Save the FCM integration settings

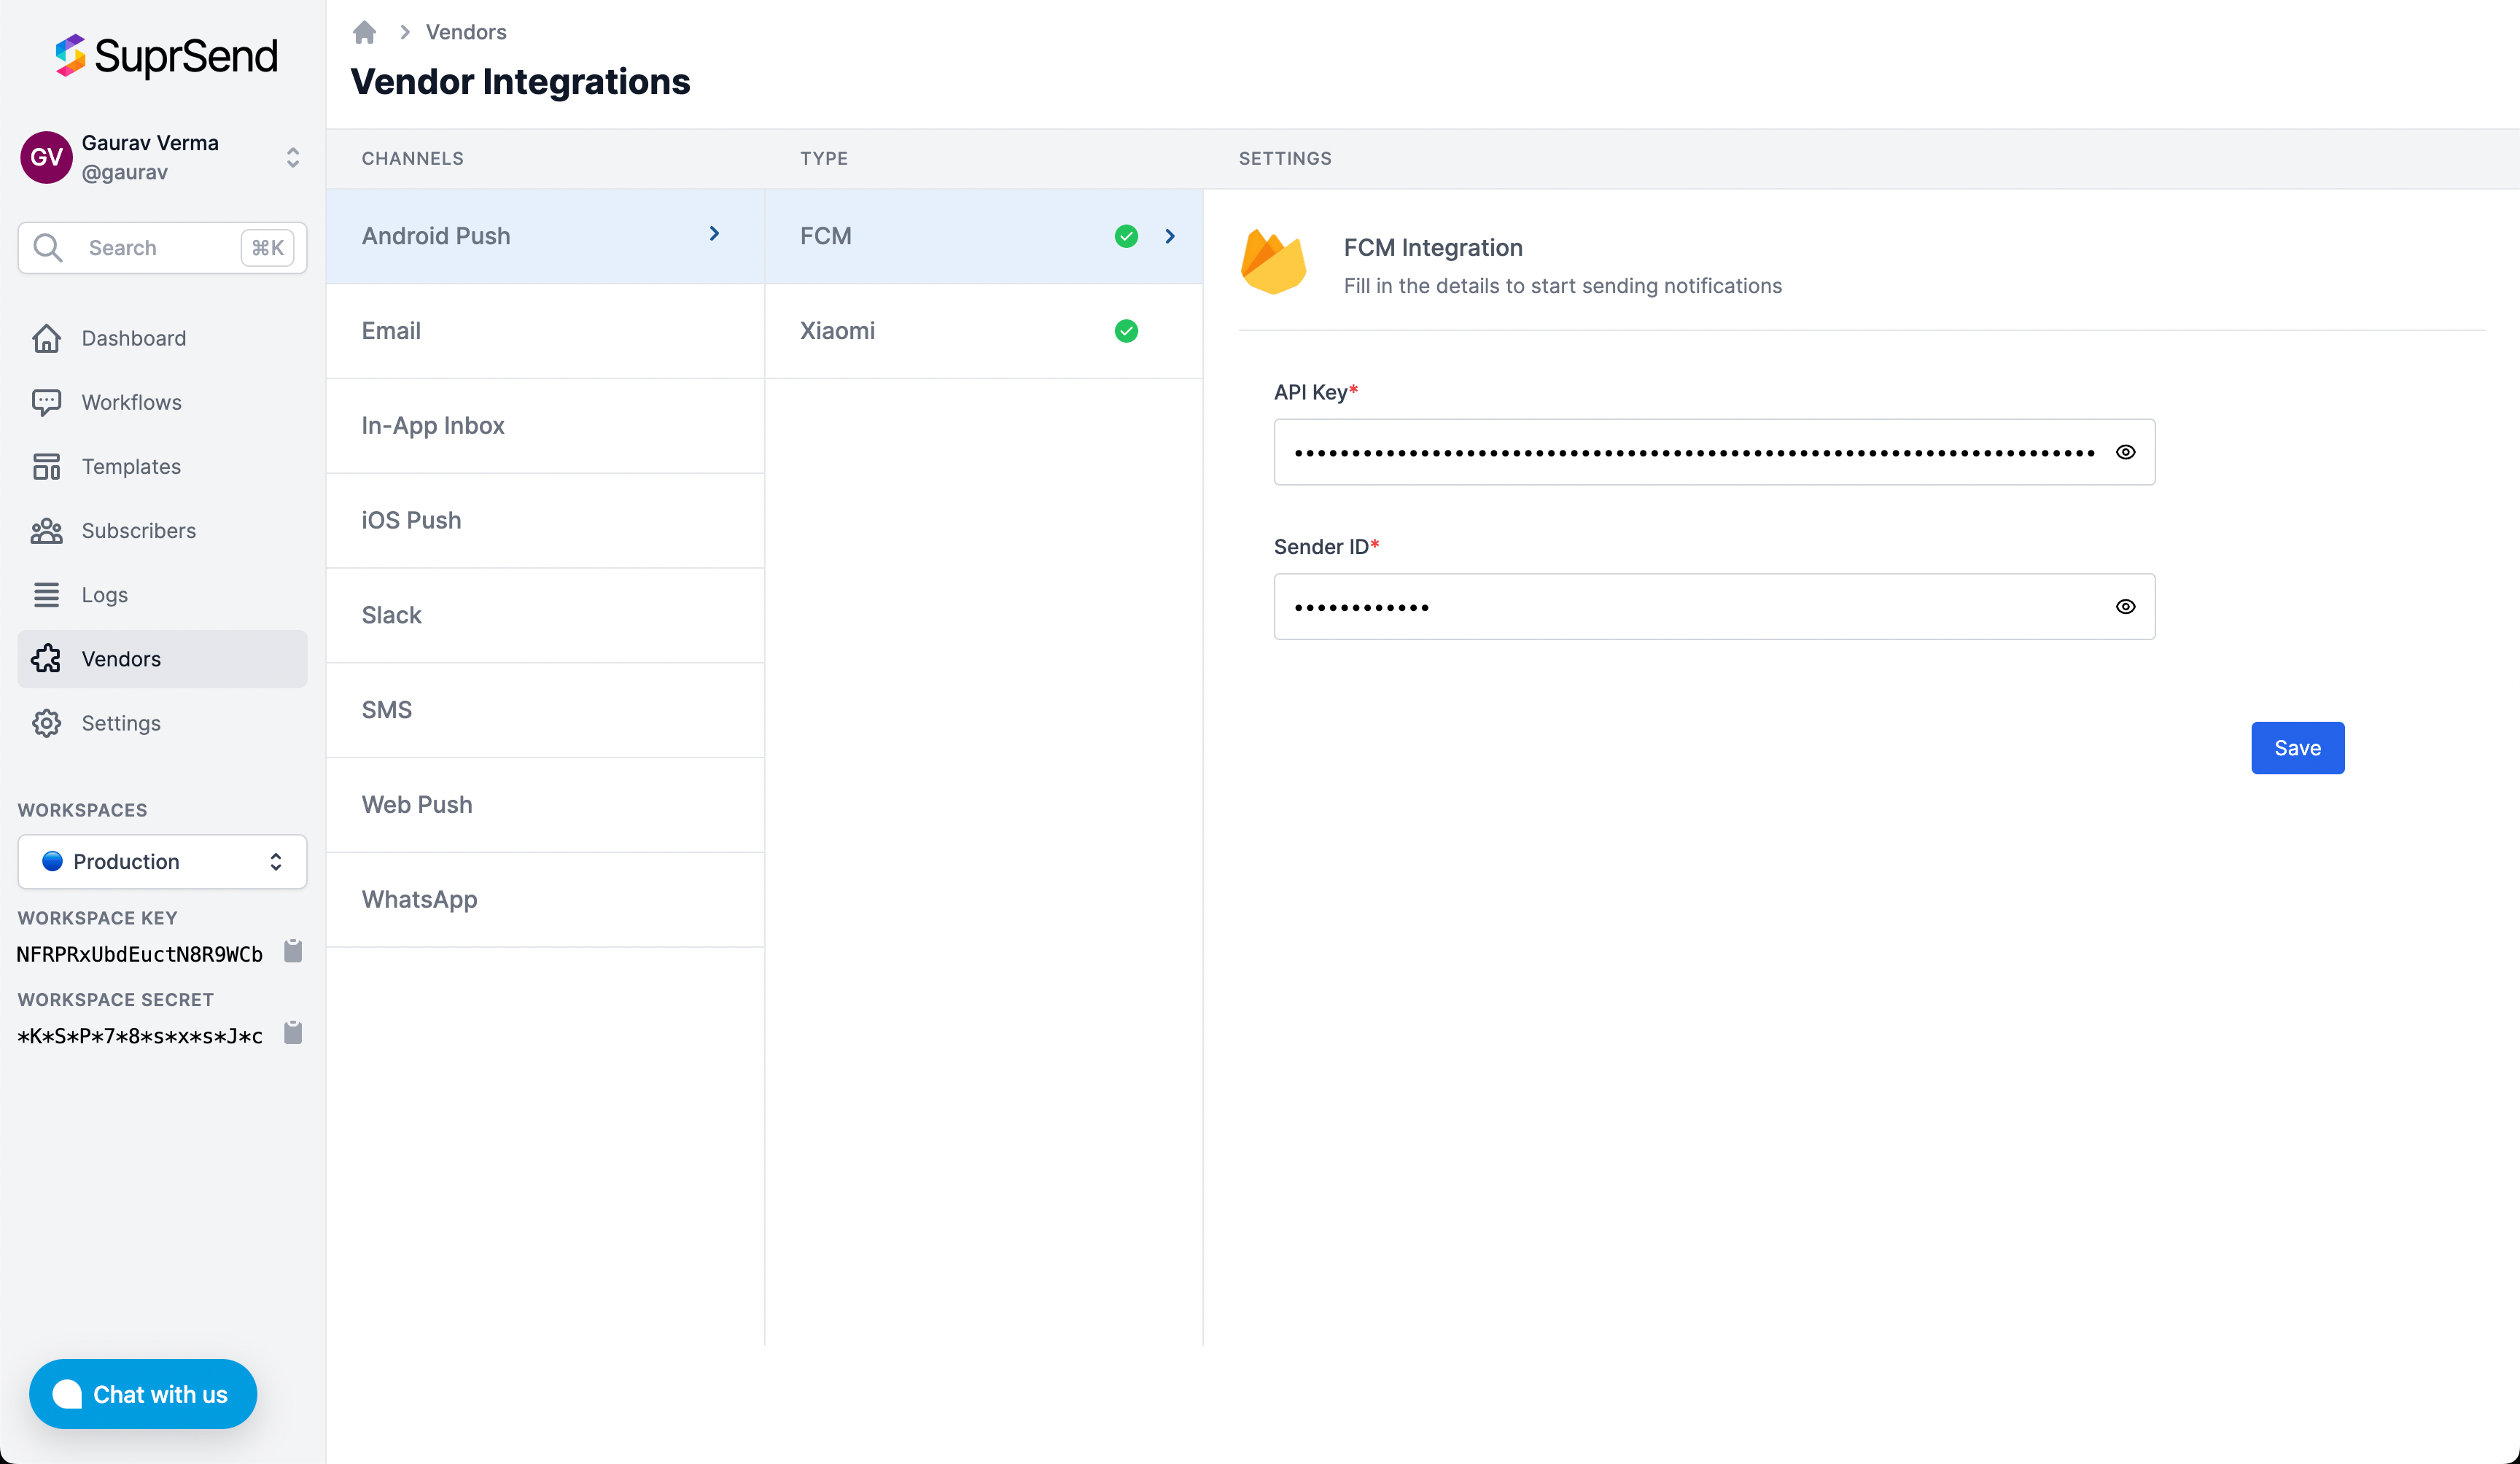point(2296,748)
